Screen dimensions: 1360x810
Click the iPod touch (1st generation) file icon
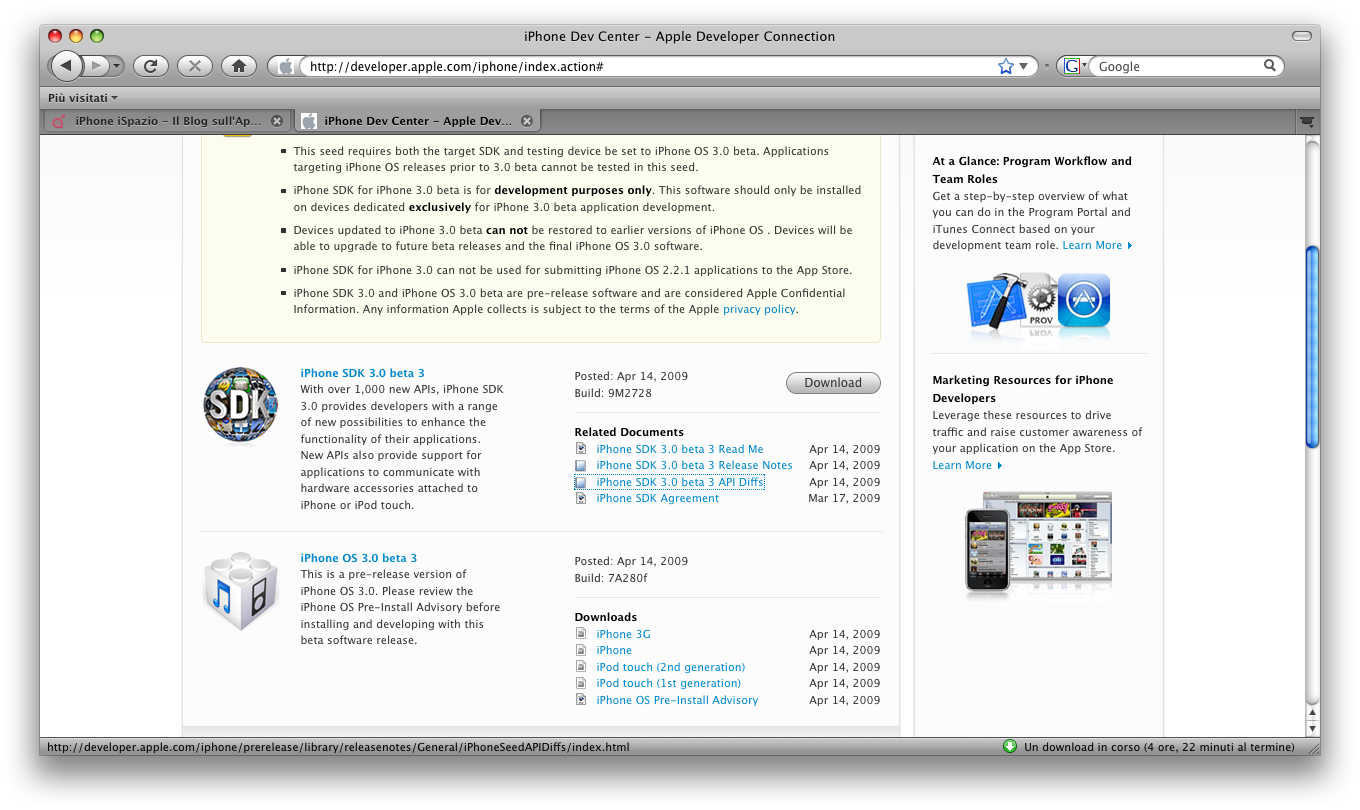(x=580, y=683)
